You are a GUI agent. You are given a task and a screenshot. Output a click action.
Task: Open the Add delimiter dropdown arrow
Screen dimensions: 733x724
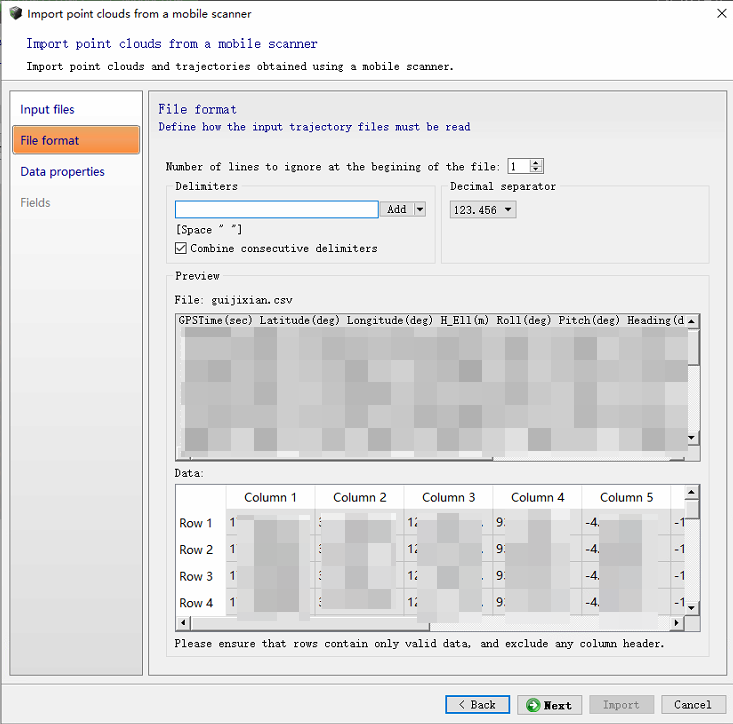pyautogui.click(x=420, y=209)
